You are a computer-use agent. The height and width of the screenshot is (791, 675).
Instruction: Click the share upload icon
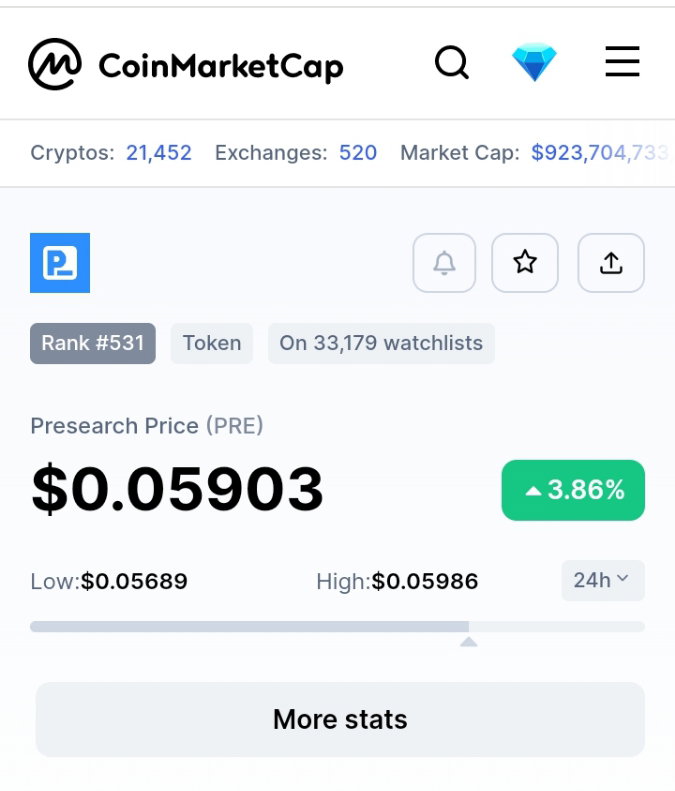pyautogui.click(x=611, y=263)
